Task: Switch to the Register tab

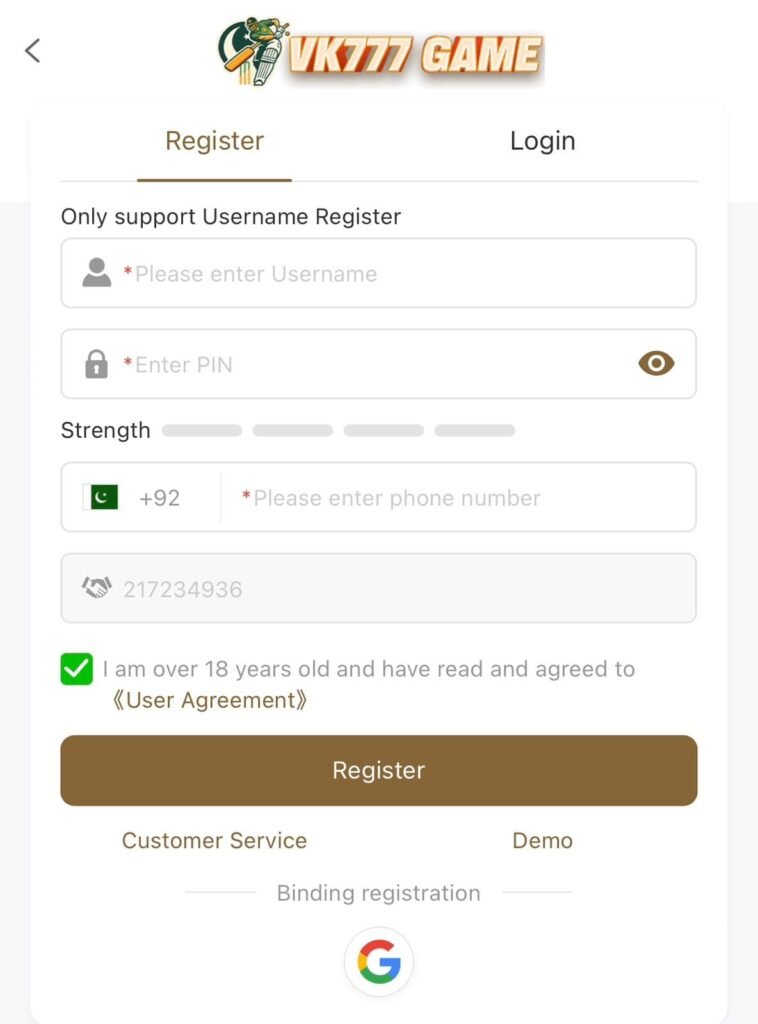Action: 214,141
